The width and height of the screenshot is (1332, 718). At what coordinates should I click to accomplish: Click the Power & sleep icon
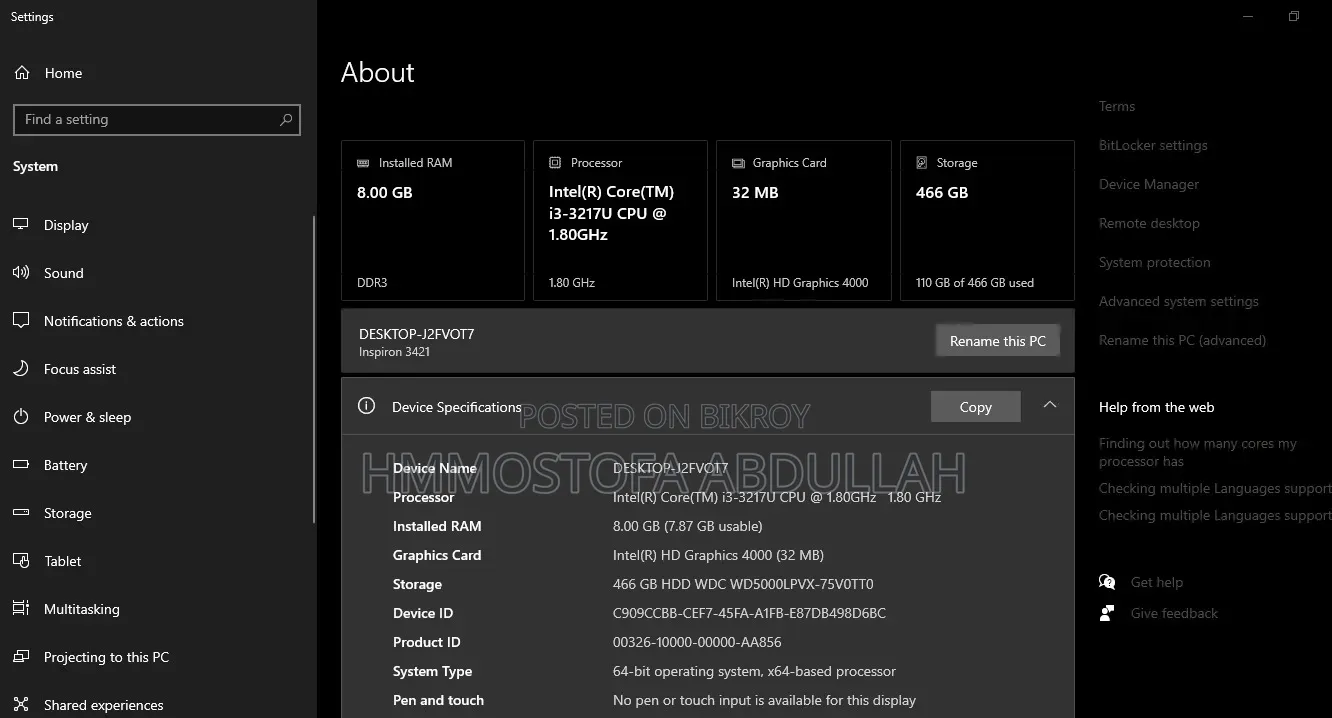(21, 417)
